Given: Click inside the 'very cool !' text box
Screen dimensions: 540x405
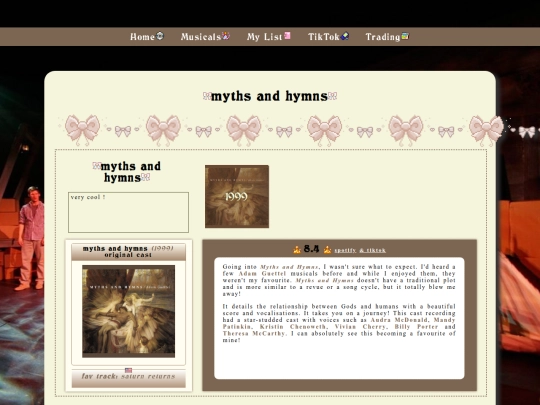Looking at the screenshot, I should coord(128,212).
